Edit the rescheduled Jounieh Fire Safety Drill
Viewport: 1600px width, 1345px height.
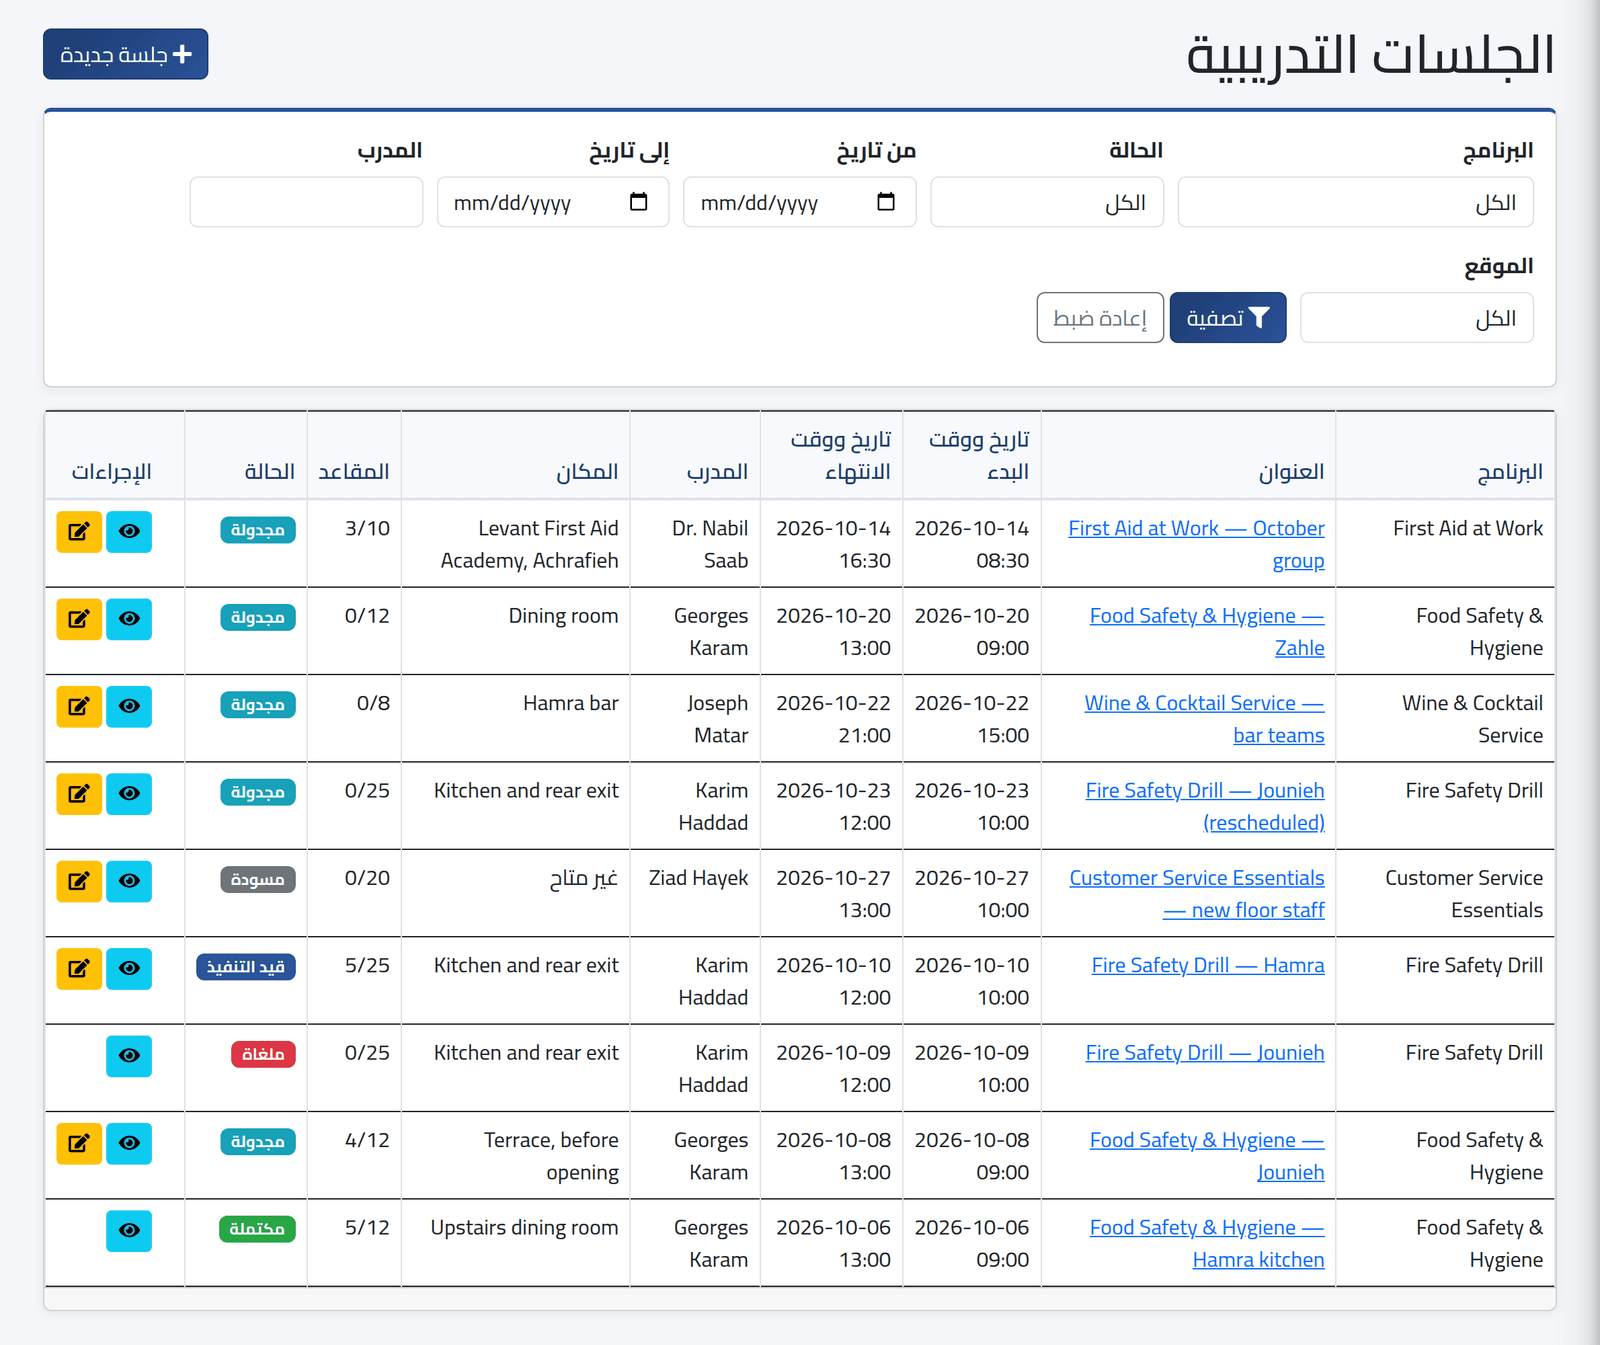[x=79, y=794]
